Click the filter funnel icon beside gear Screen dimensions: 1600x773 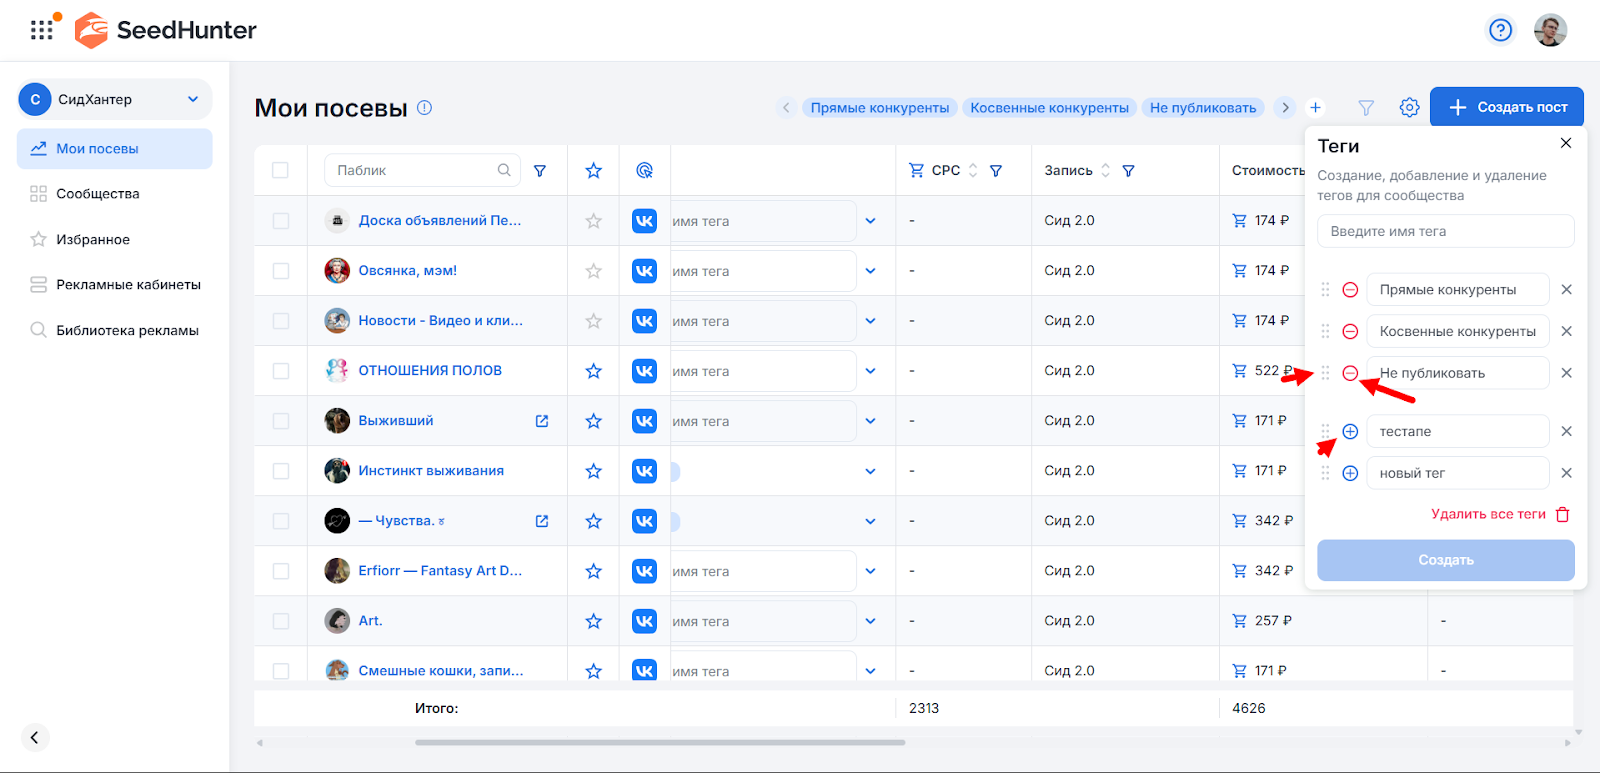1366,107
